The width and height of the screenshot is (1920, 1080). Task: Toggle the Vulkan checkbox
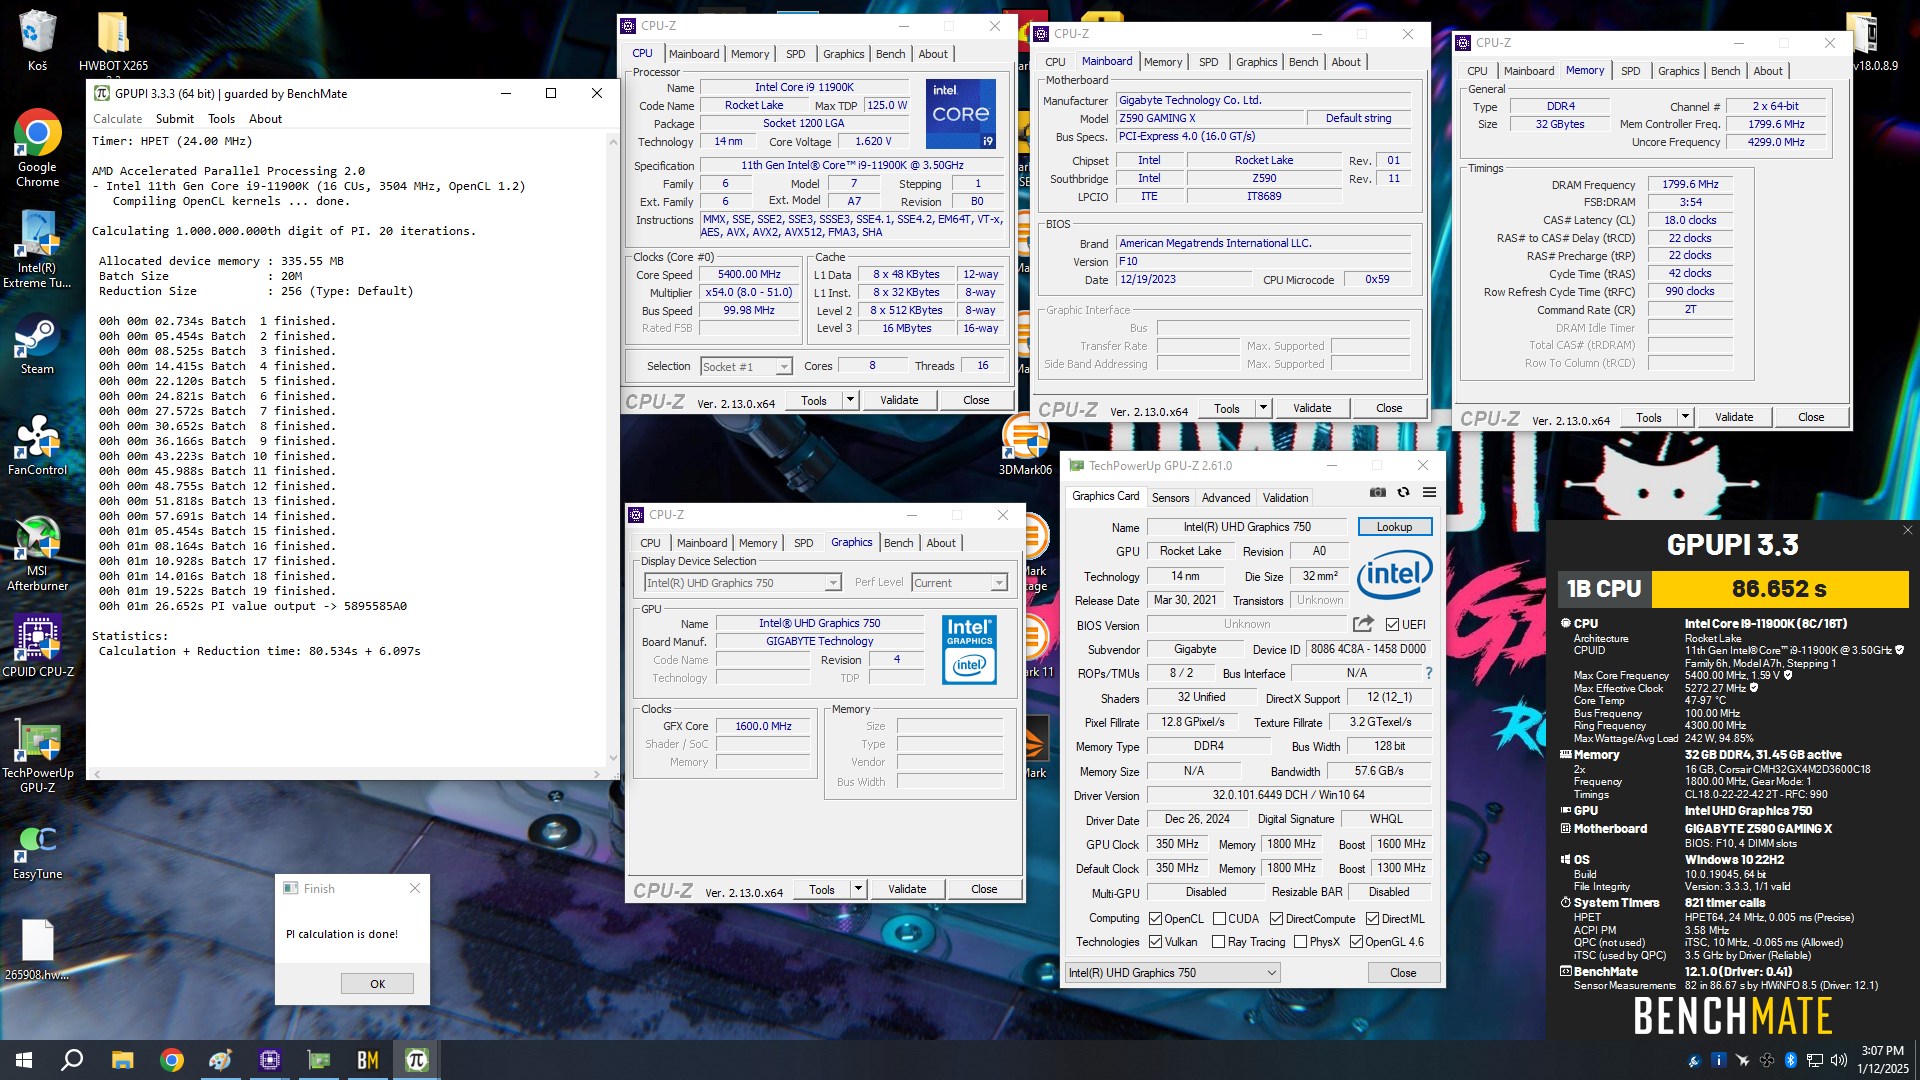1156,942
